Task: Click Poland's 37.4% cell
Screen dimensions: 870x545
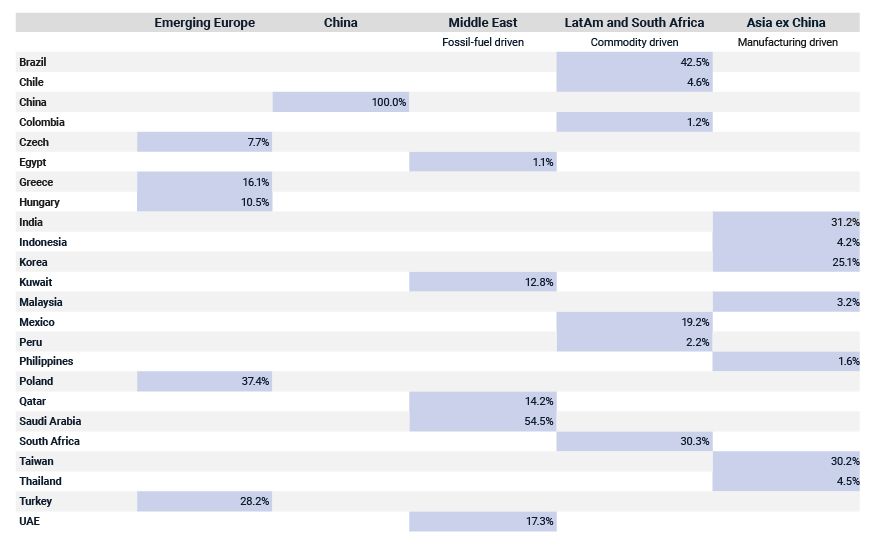Action: [205, 381]
